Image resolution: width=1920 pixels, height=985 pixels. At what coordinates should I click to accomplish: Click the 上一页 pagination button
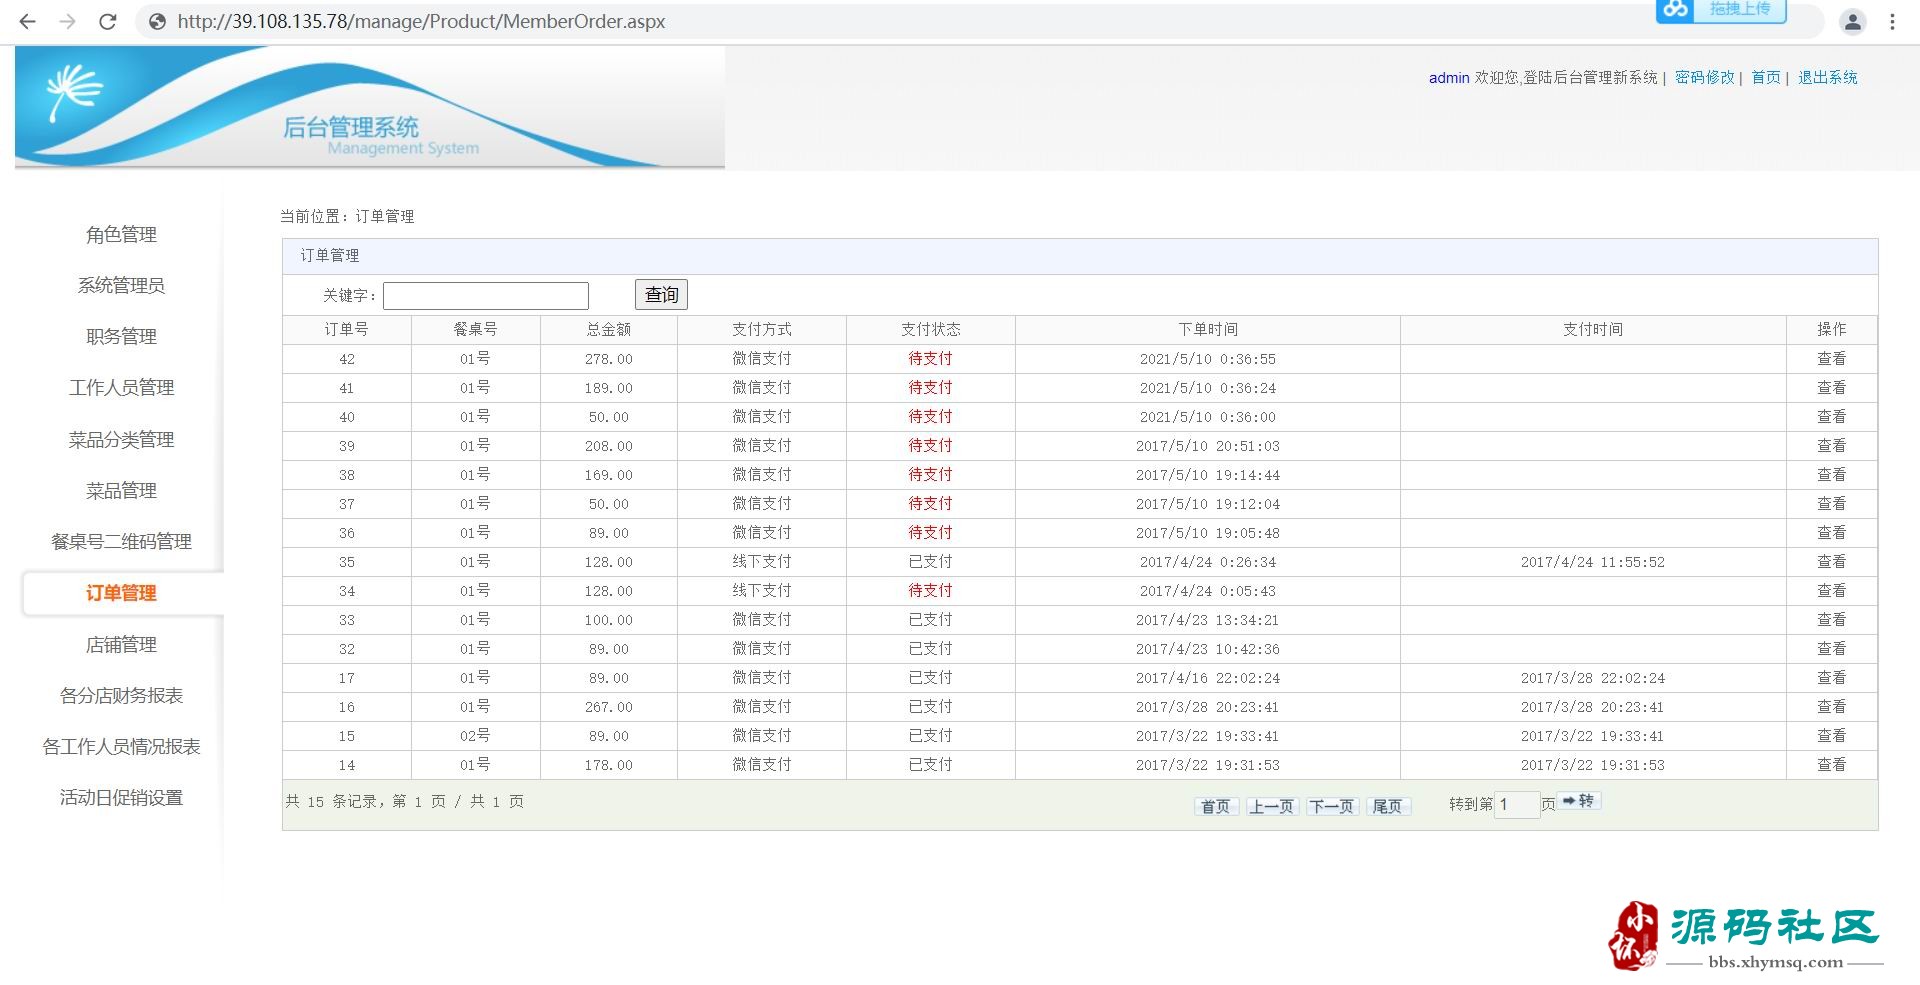click(x=1272, y=806)
